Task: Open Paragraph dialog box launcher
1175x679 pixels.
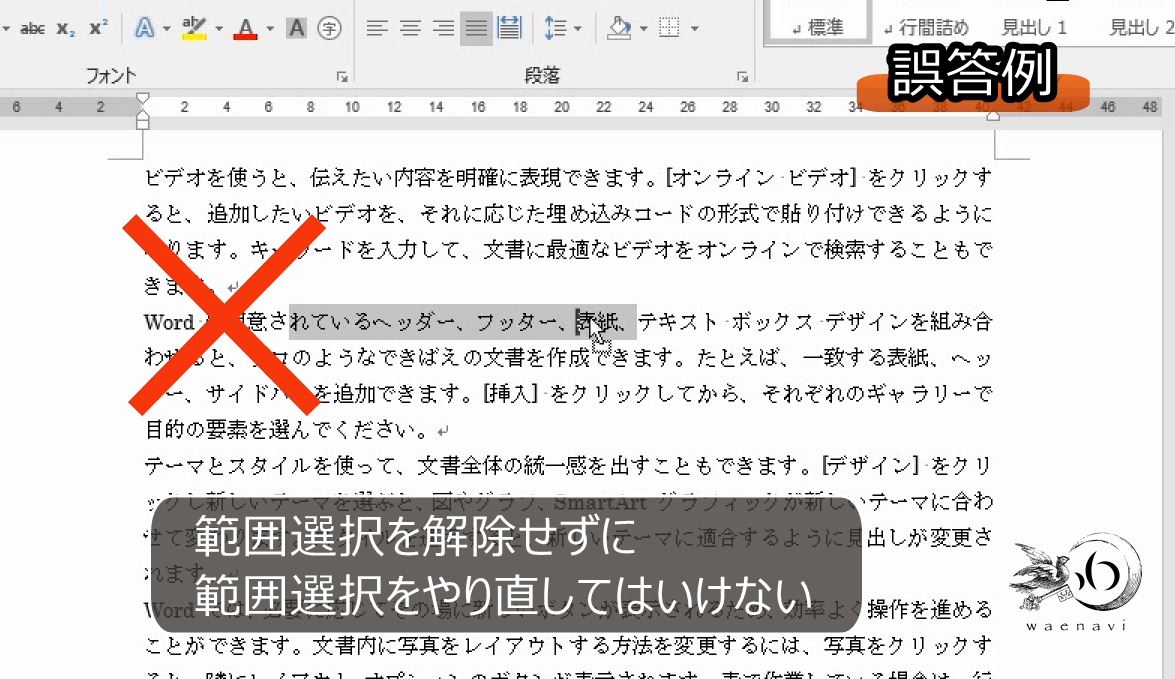Action: click(742, 76)
